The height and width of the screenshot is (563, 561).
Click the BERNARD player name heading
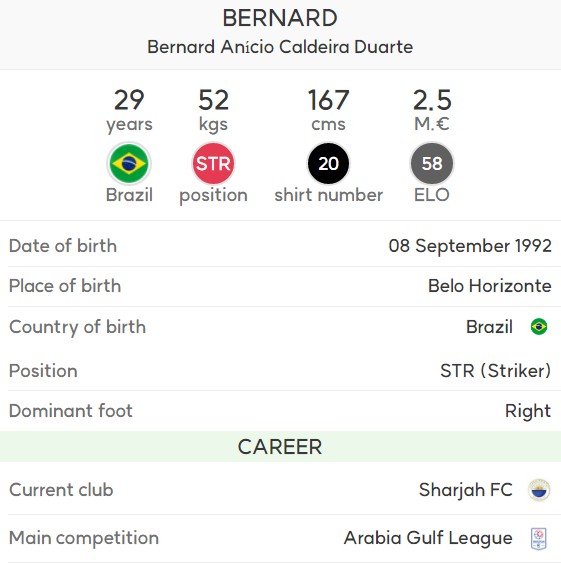[x=280, y=18]
